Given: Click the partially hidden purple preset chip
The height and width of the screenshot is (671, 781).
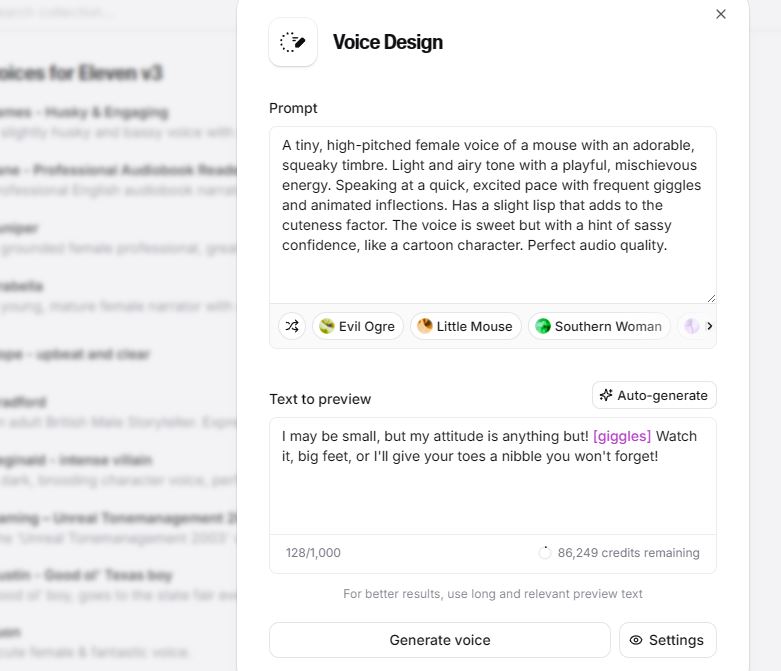Looking at the screenshot, I should point(689,326).
